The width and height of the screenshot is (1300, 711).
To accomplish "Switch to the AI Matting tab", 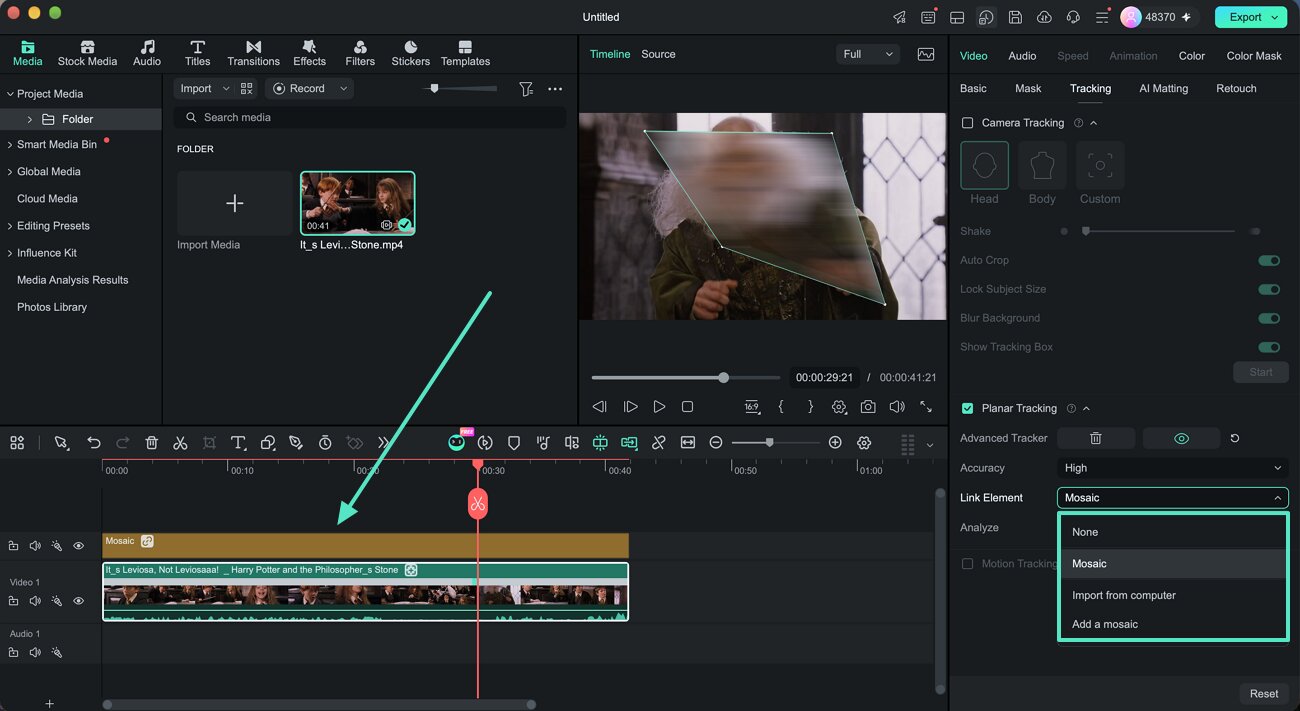I will point(1164,88).
